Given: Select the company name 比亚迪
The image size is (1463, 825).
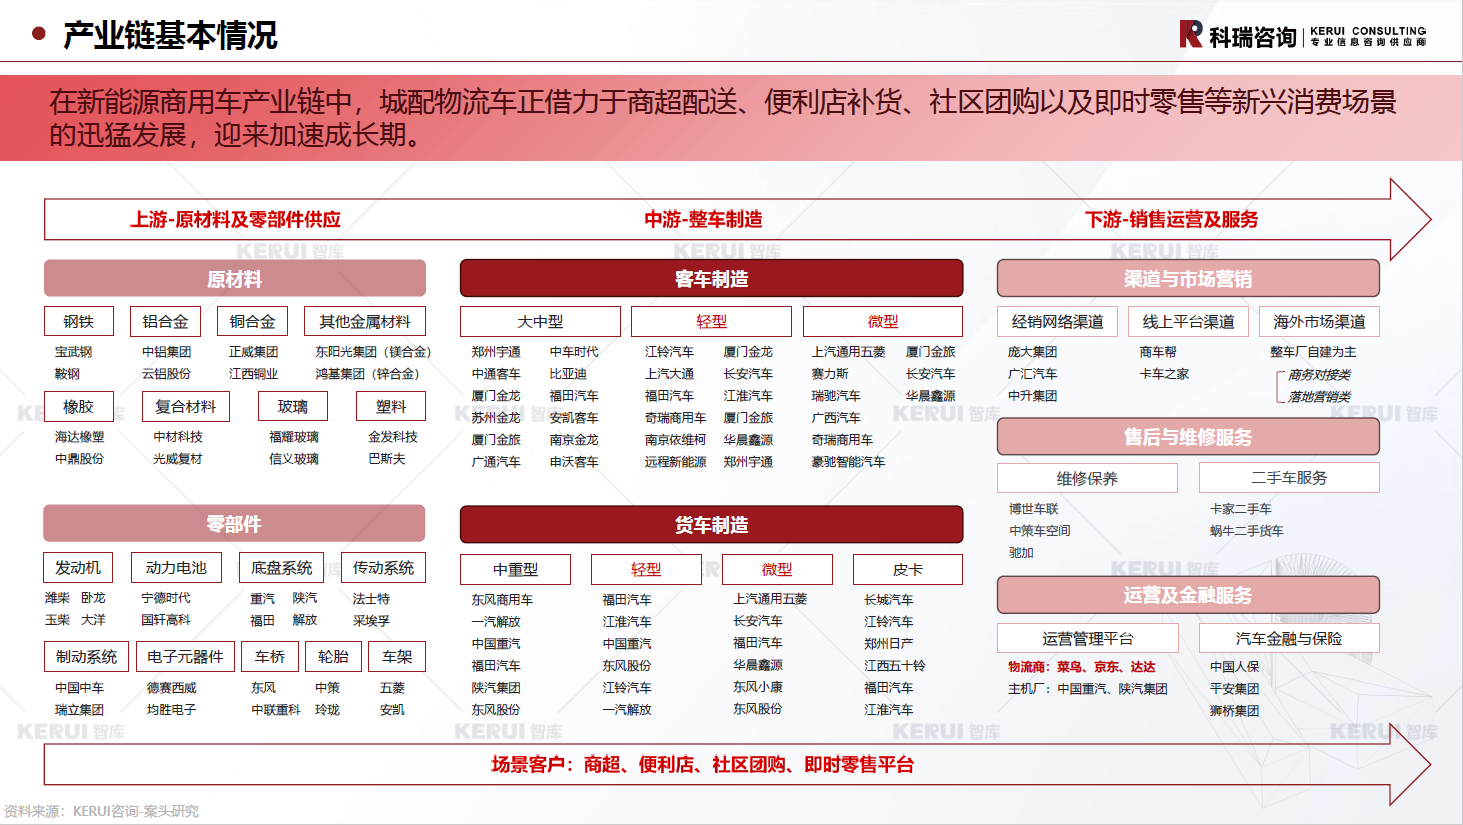Looking at the screenshot, I should [x=568, y=374].
